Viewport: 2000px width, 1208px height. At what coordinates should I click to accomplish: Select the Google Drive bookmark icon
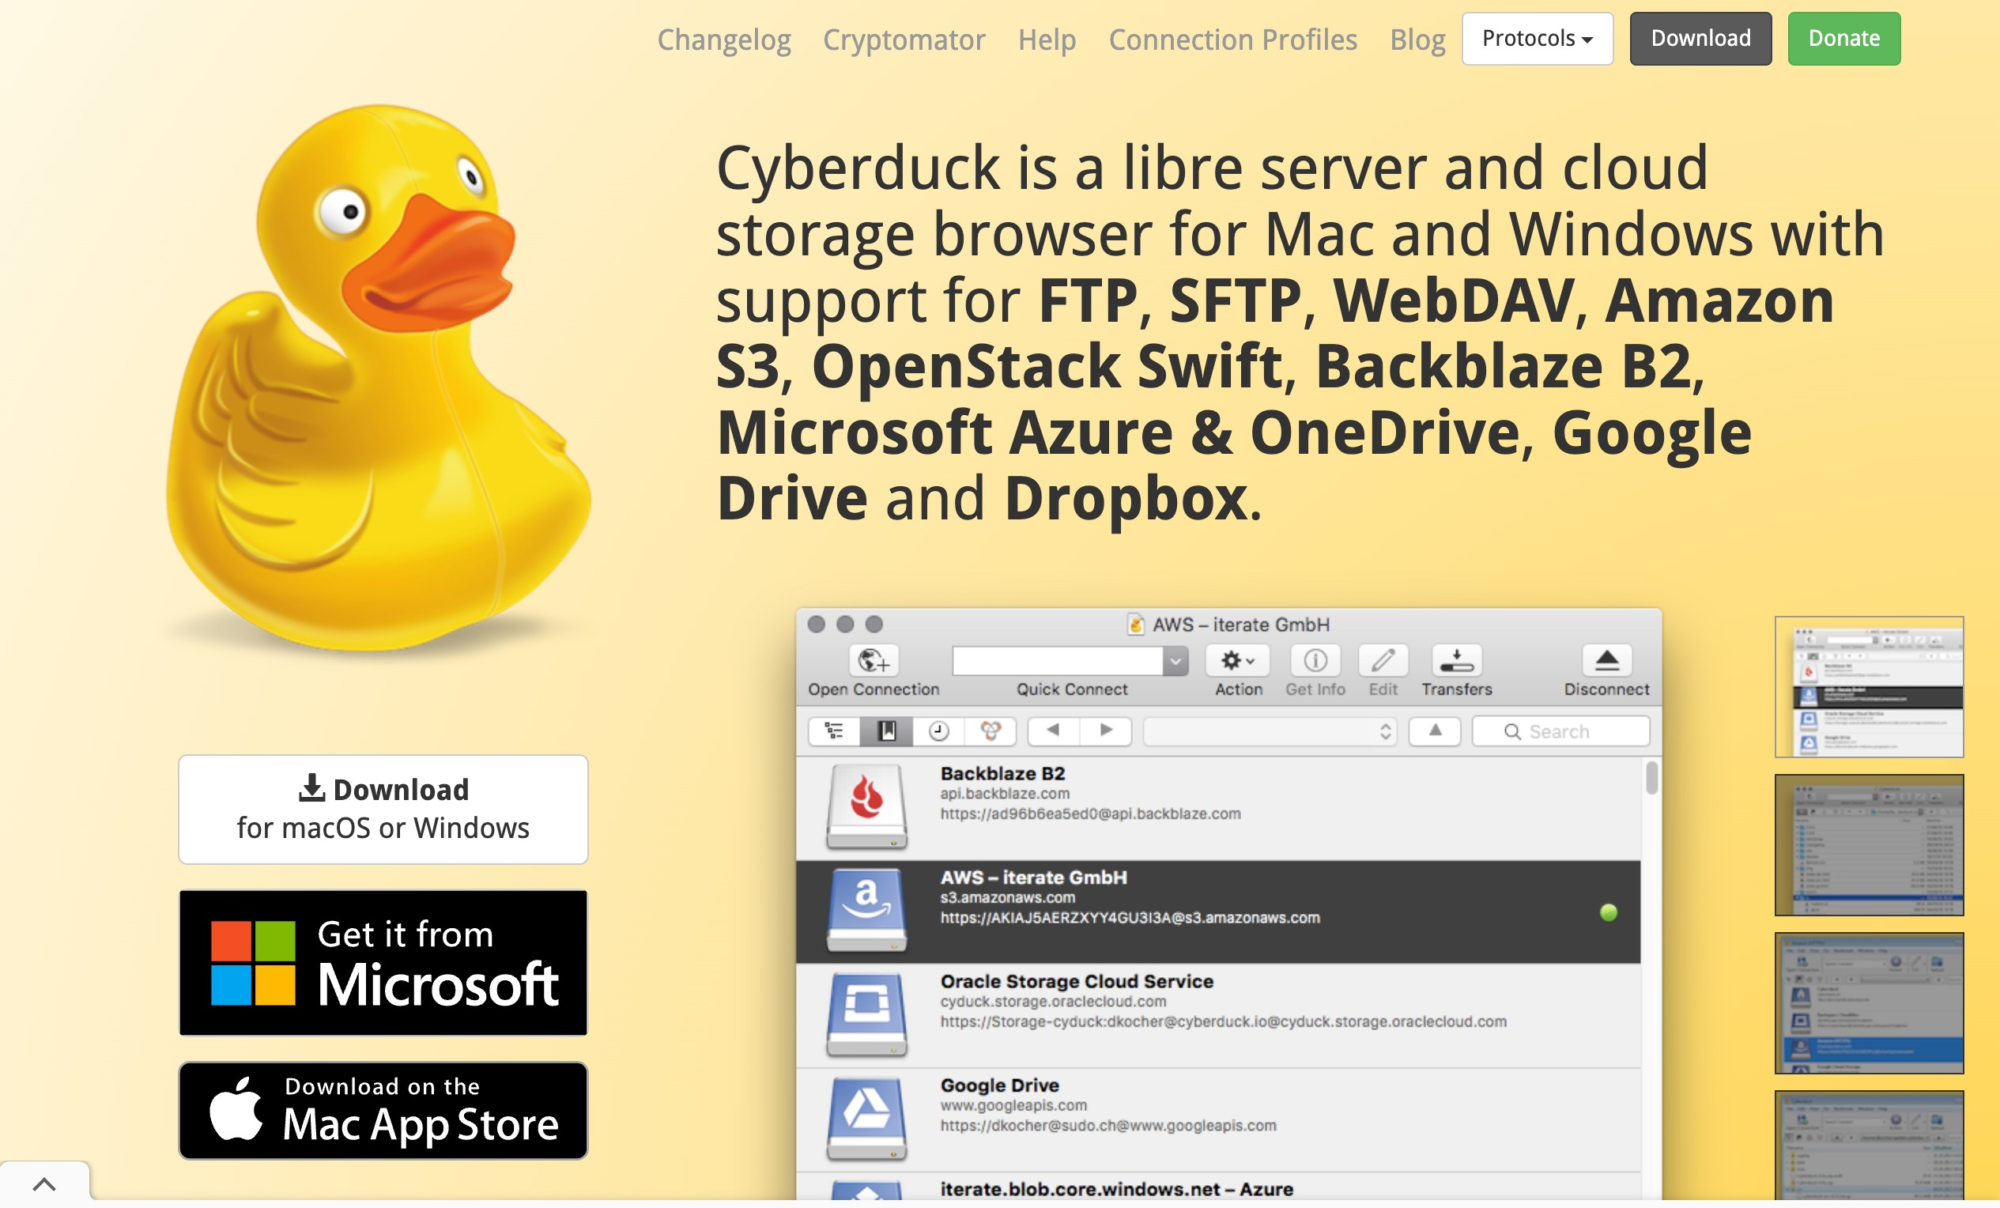pyautogui.click(x=867, y=1118)
